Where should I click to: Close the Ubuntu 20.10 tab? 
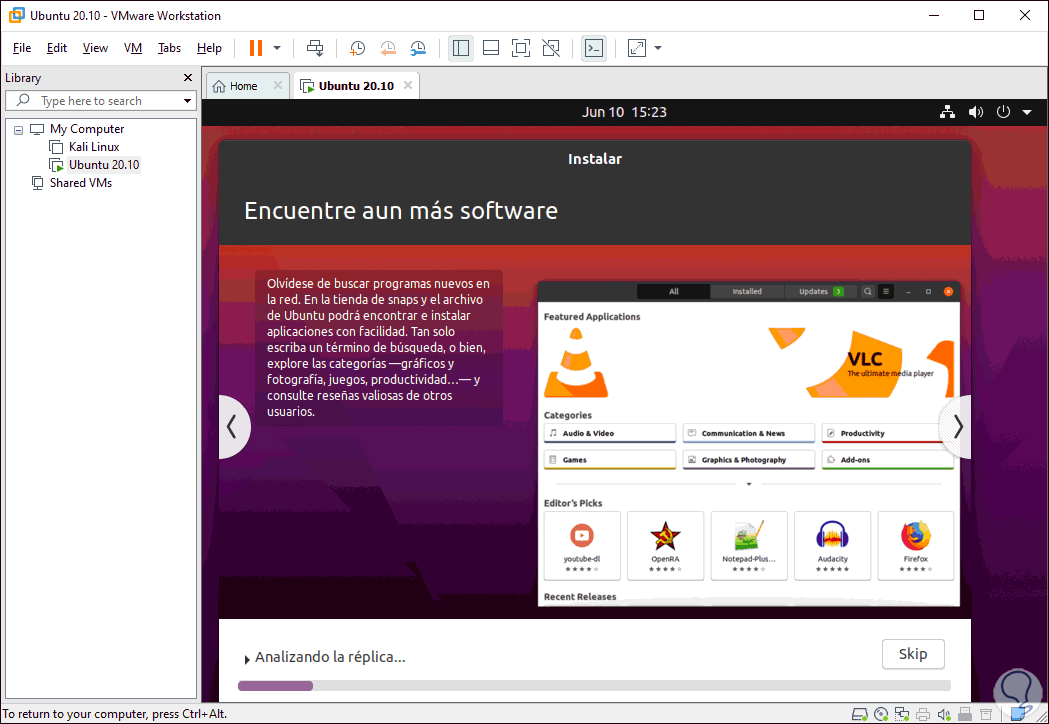tap(408, 85)
